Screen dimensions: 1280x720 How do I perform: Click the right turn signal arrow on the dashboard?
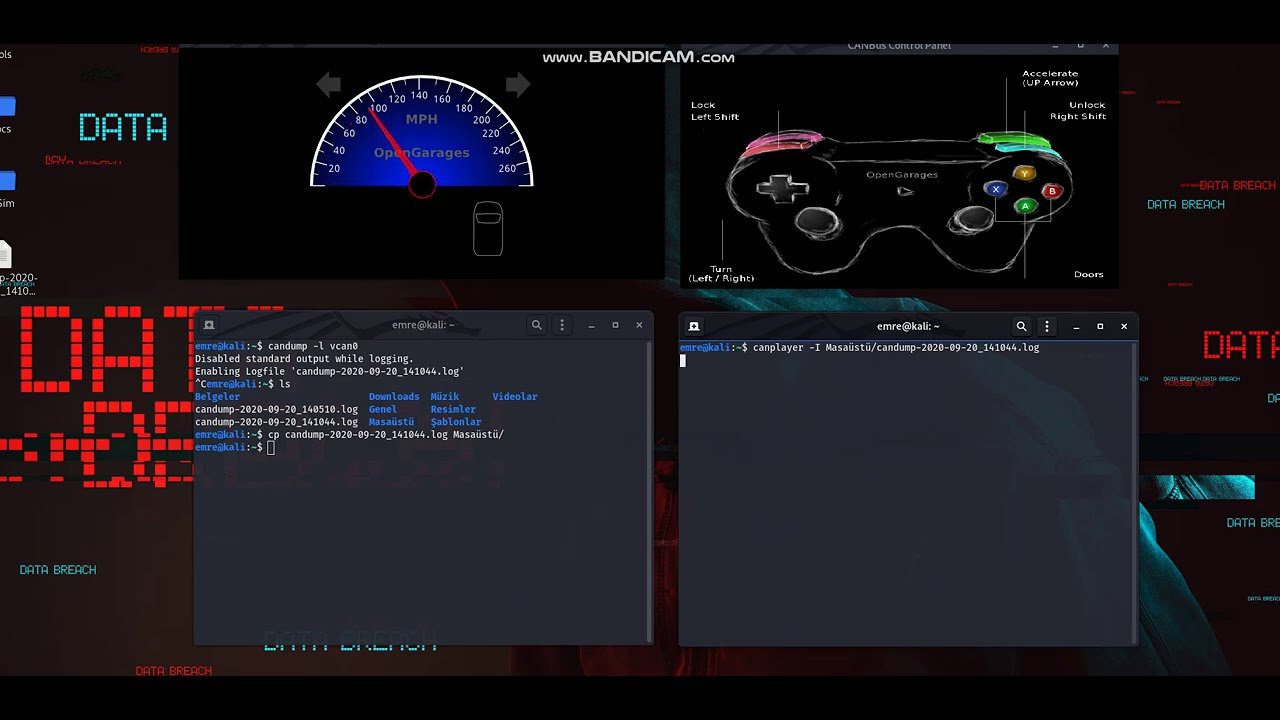click(x=518, y=85)
